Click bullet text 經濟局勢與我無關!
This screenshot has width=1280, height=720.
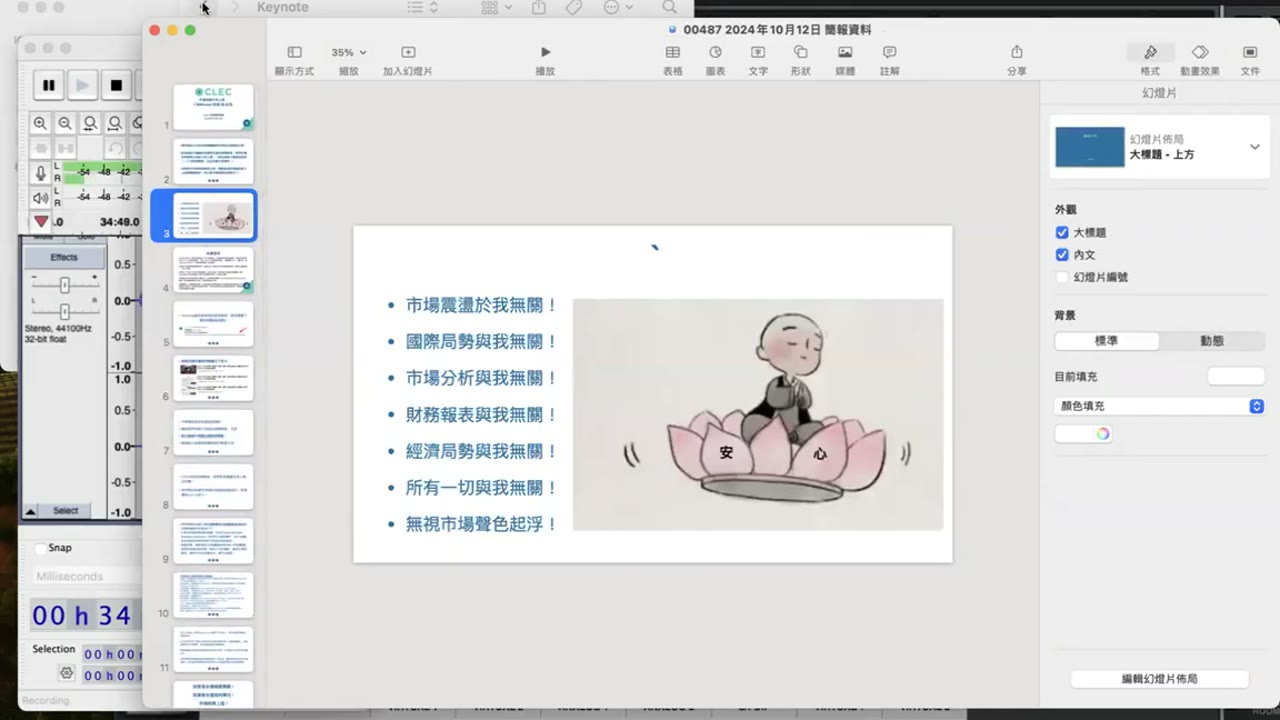tap(481, 451)
